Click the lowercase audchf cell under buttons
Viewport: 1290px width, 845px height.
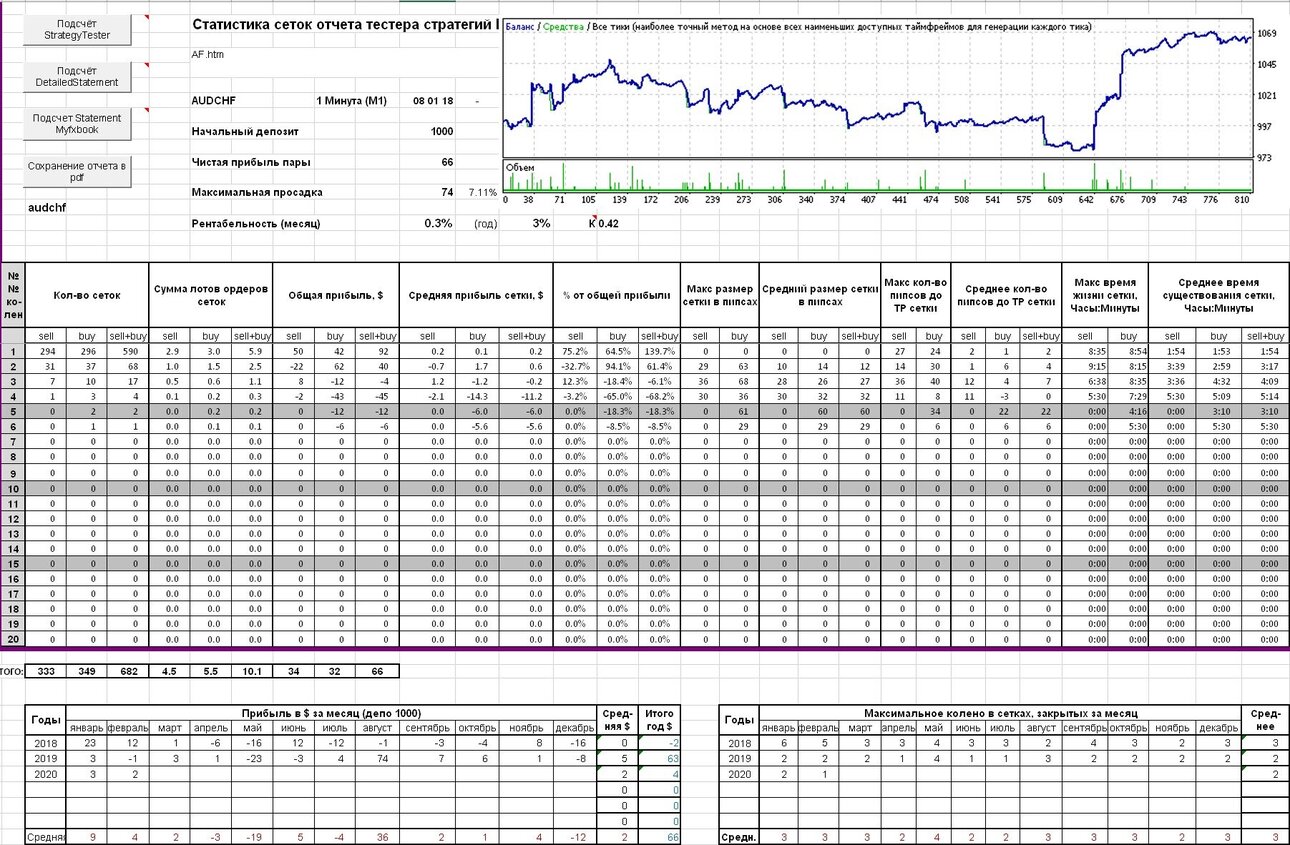pos(48,208)
